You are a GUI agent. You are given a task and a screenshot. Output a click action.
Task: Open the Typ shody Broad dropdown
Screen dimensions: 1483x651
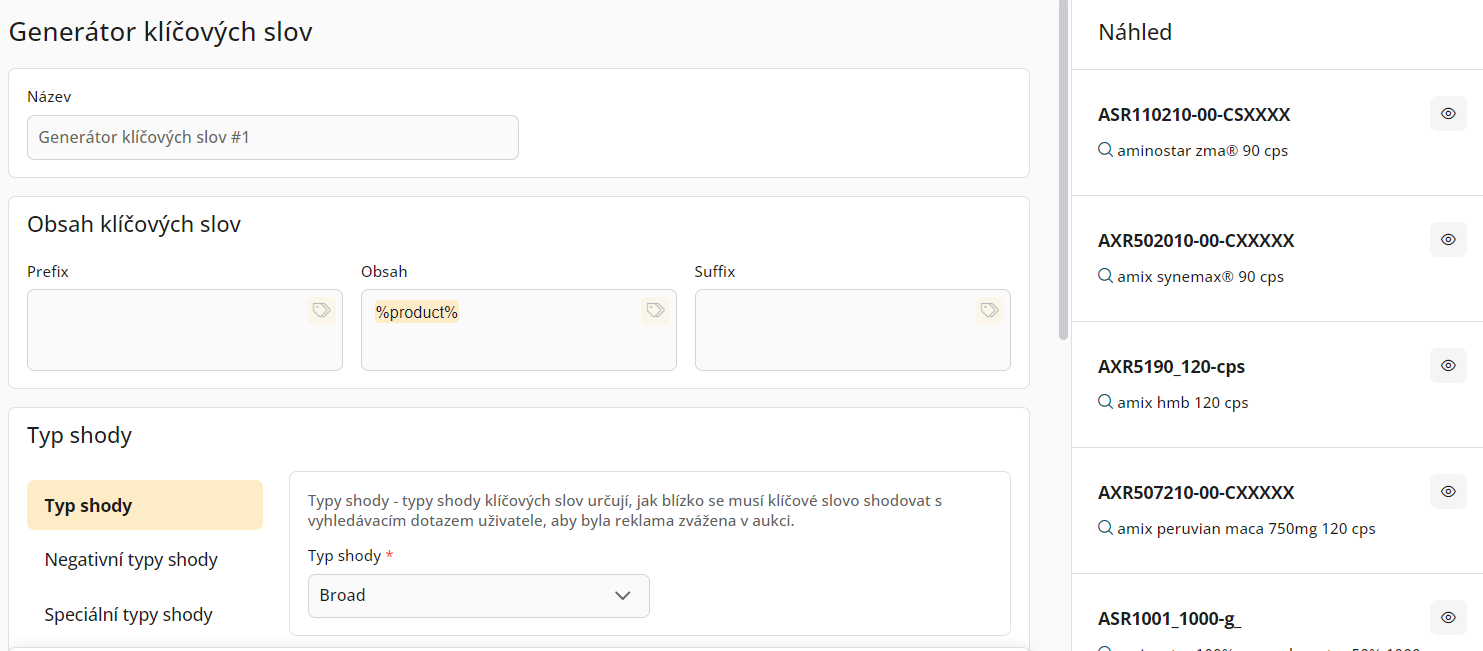coord(478,596)
